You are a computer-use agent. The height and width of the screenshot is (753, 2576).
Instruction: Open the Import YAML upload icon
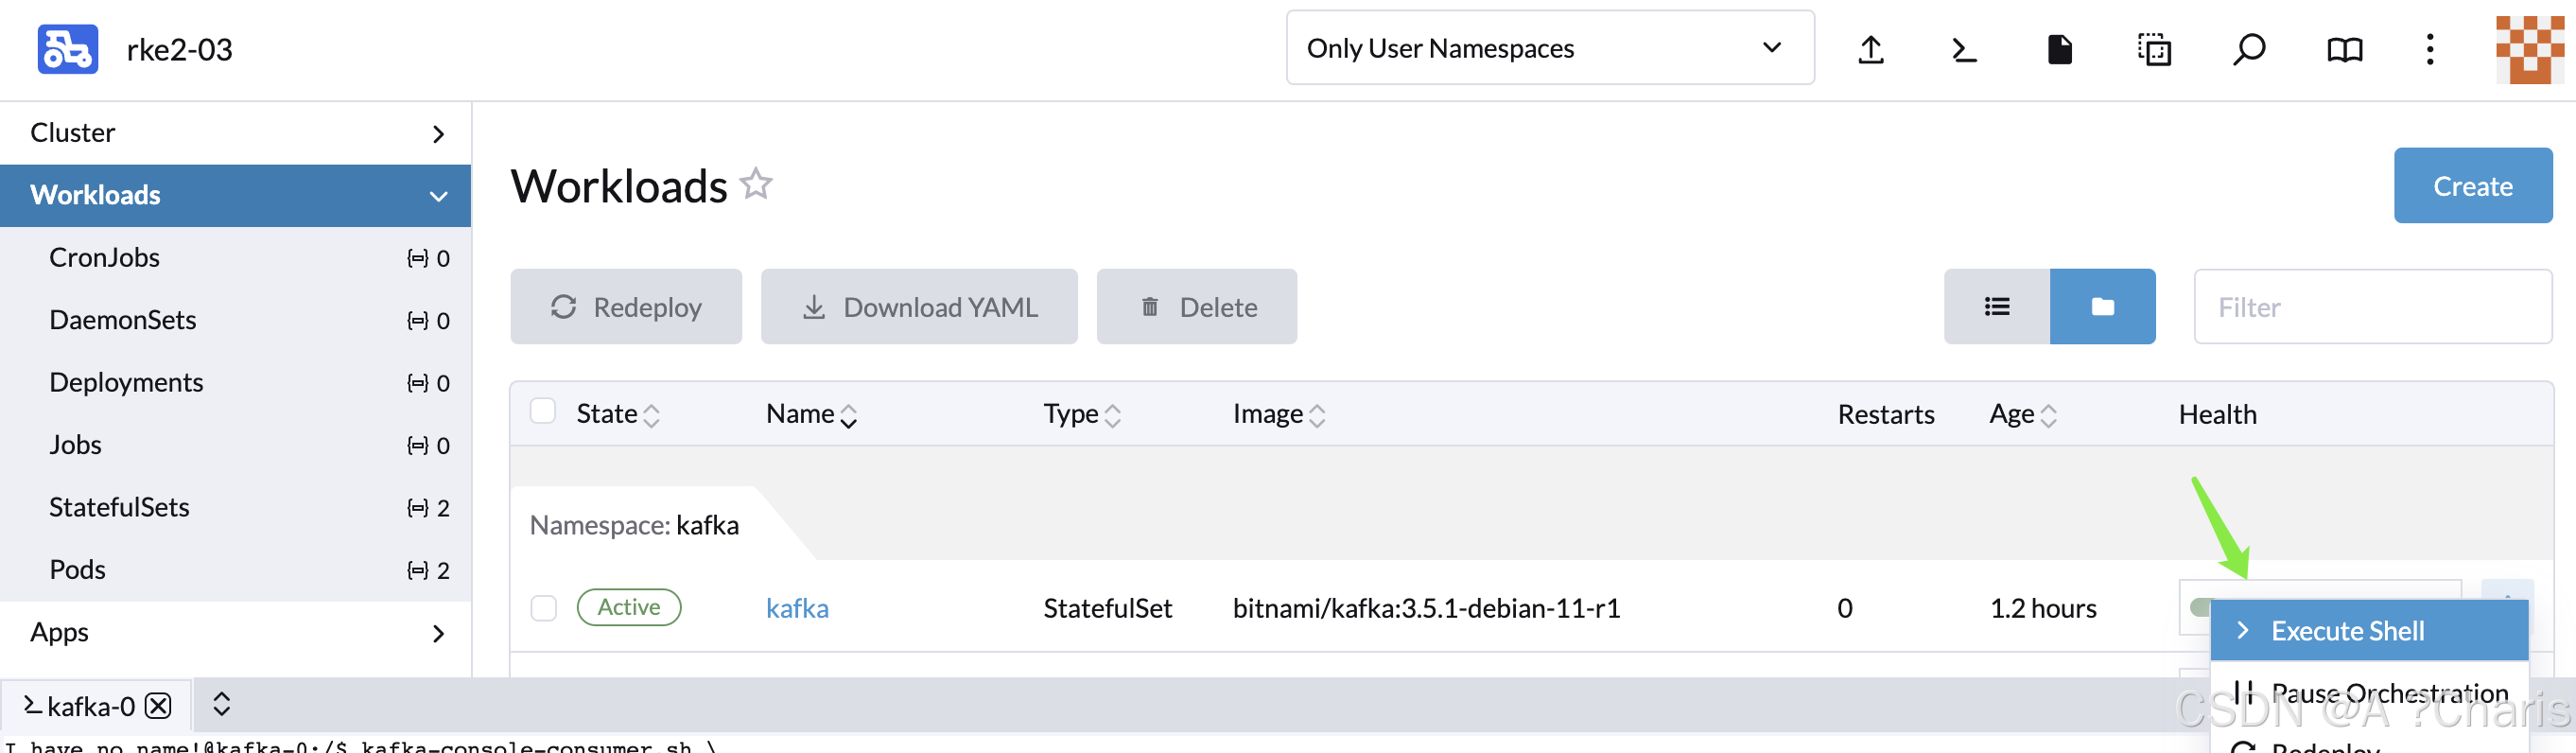tap(1871, 49)
